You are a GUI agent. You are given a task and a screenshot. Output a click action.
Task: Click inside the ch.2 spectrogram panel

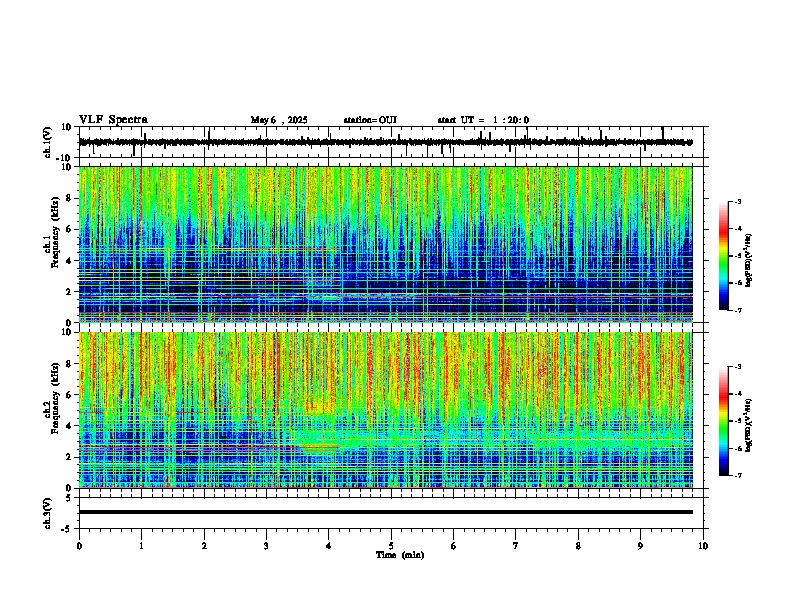click(385, 410)
